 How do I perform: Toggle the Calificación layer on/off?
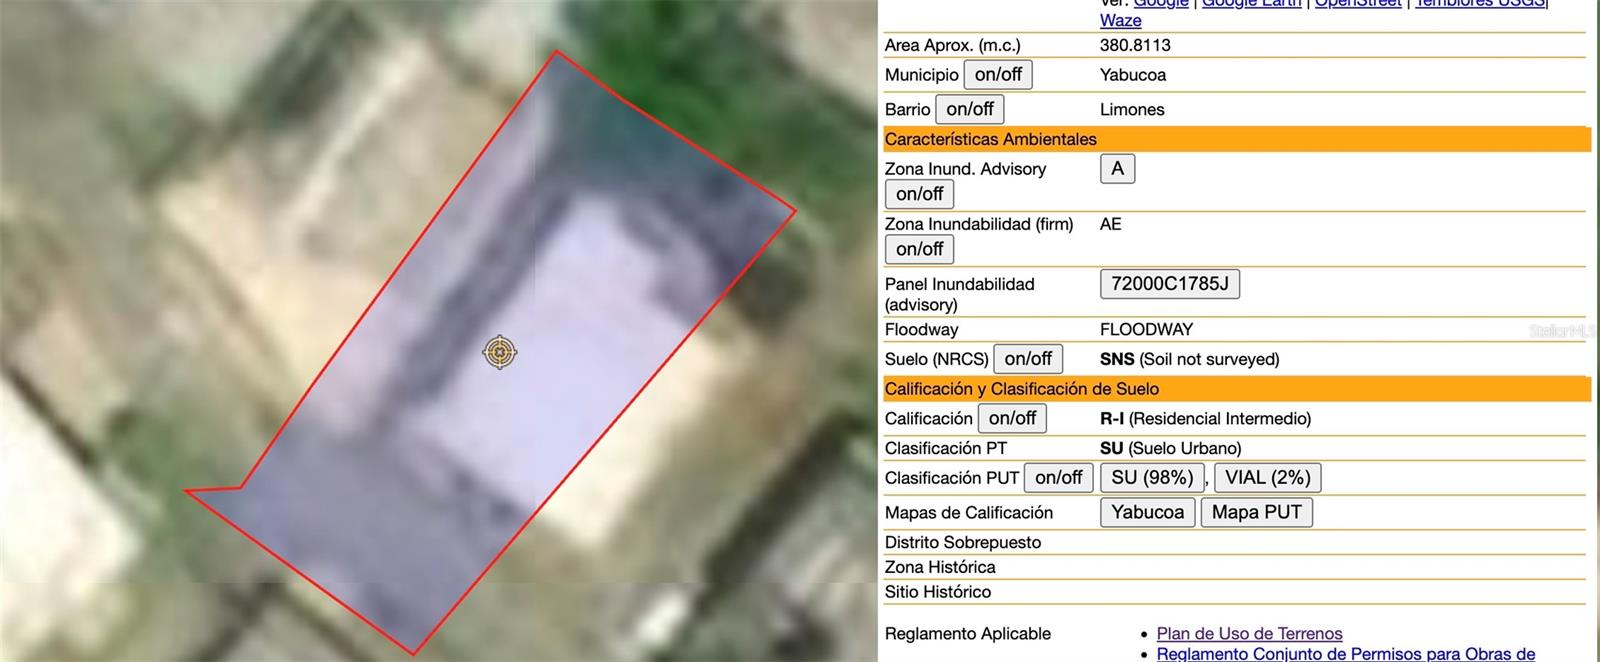1012,419
